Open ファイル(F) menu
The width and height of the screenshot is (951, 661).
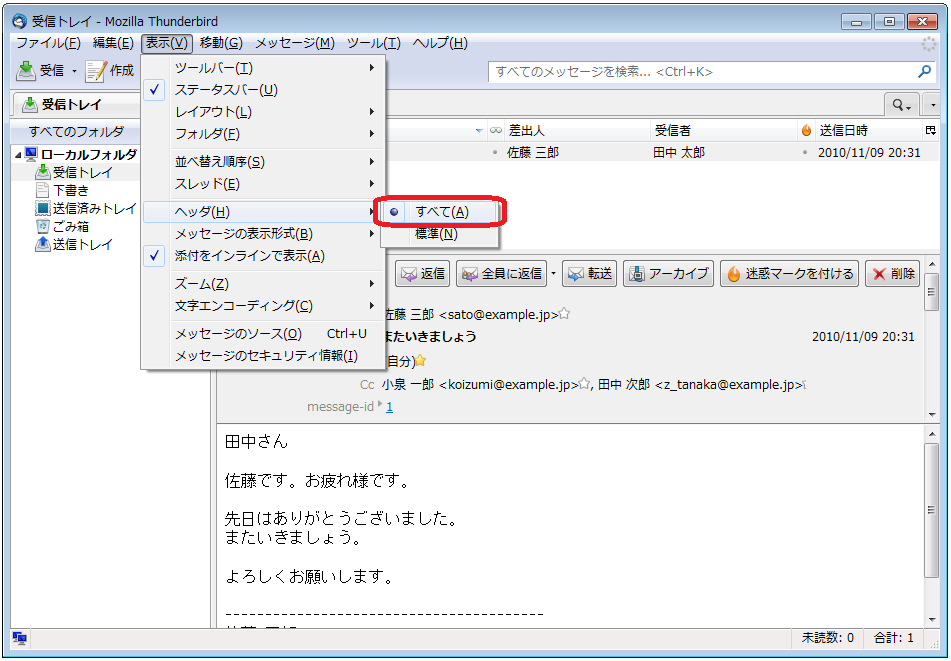48,43
